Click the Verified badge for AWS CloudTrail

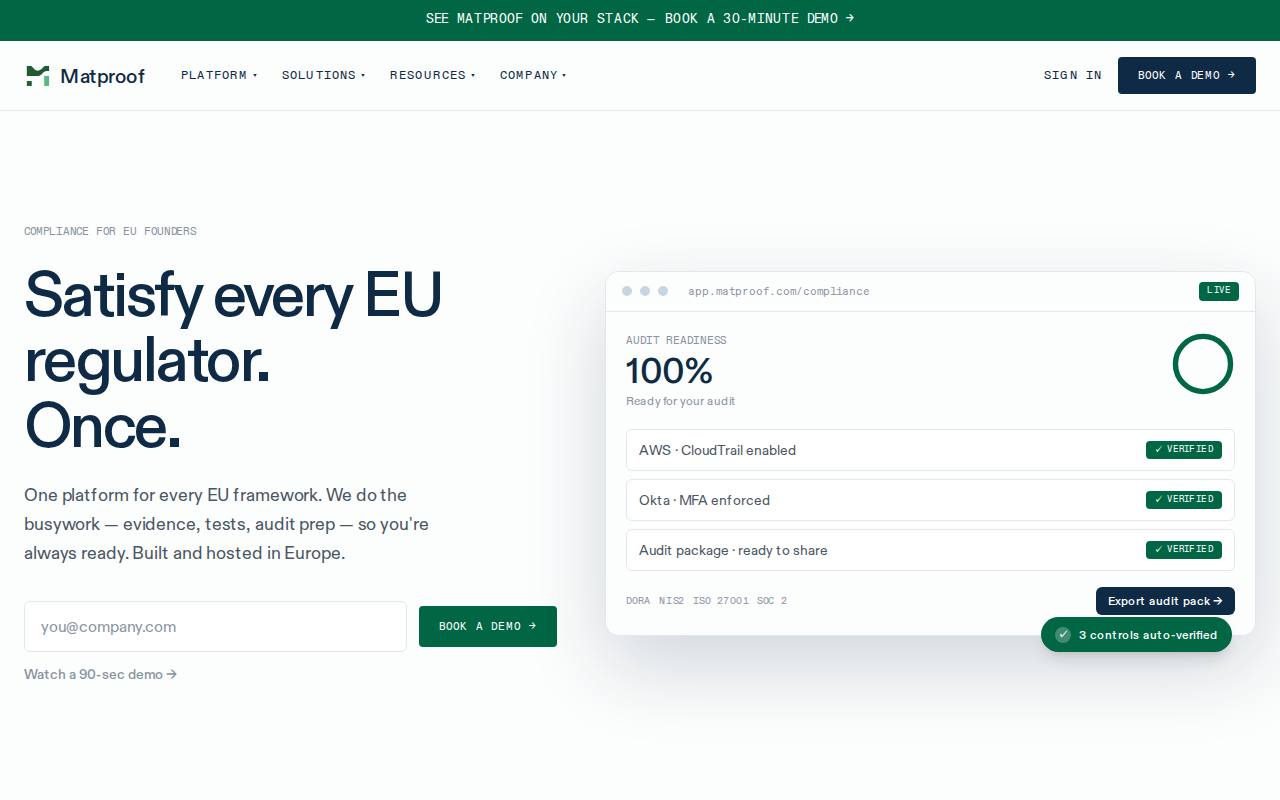point(1184,450)
